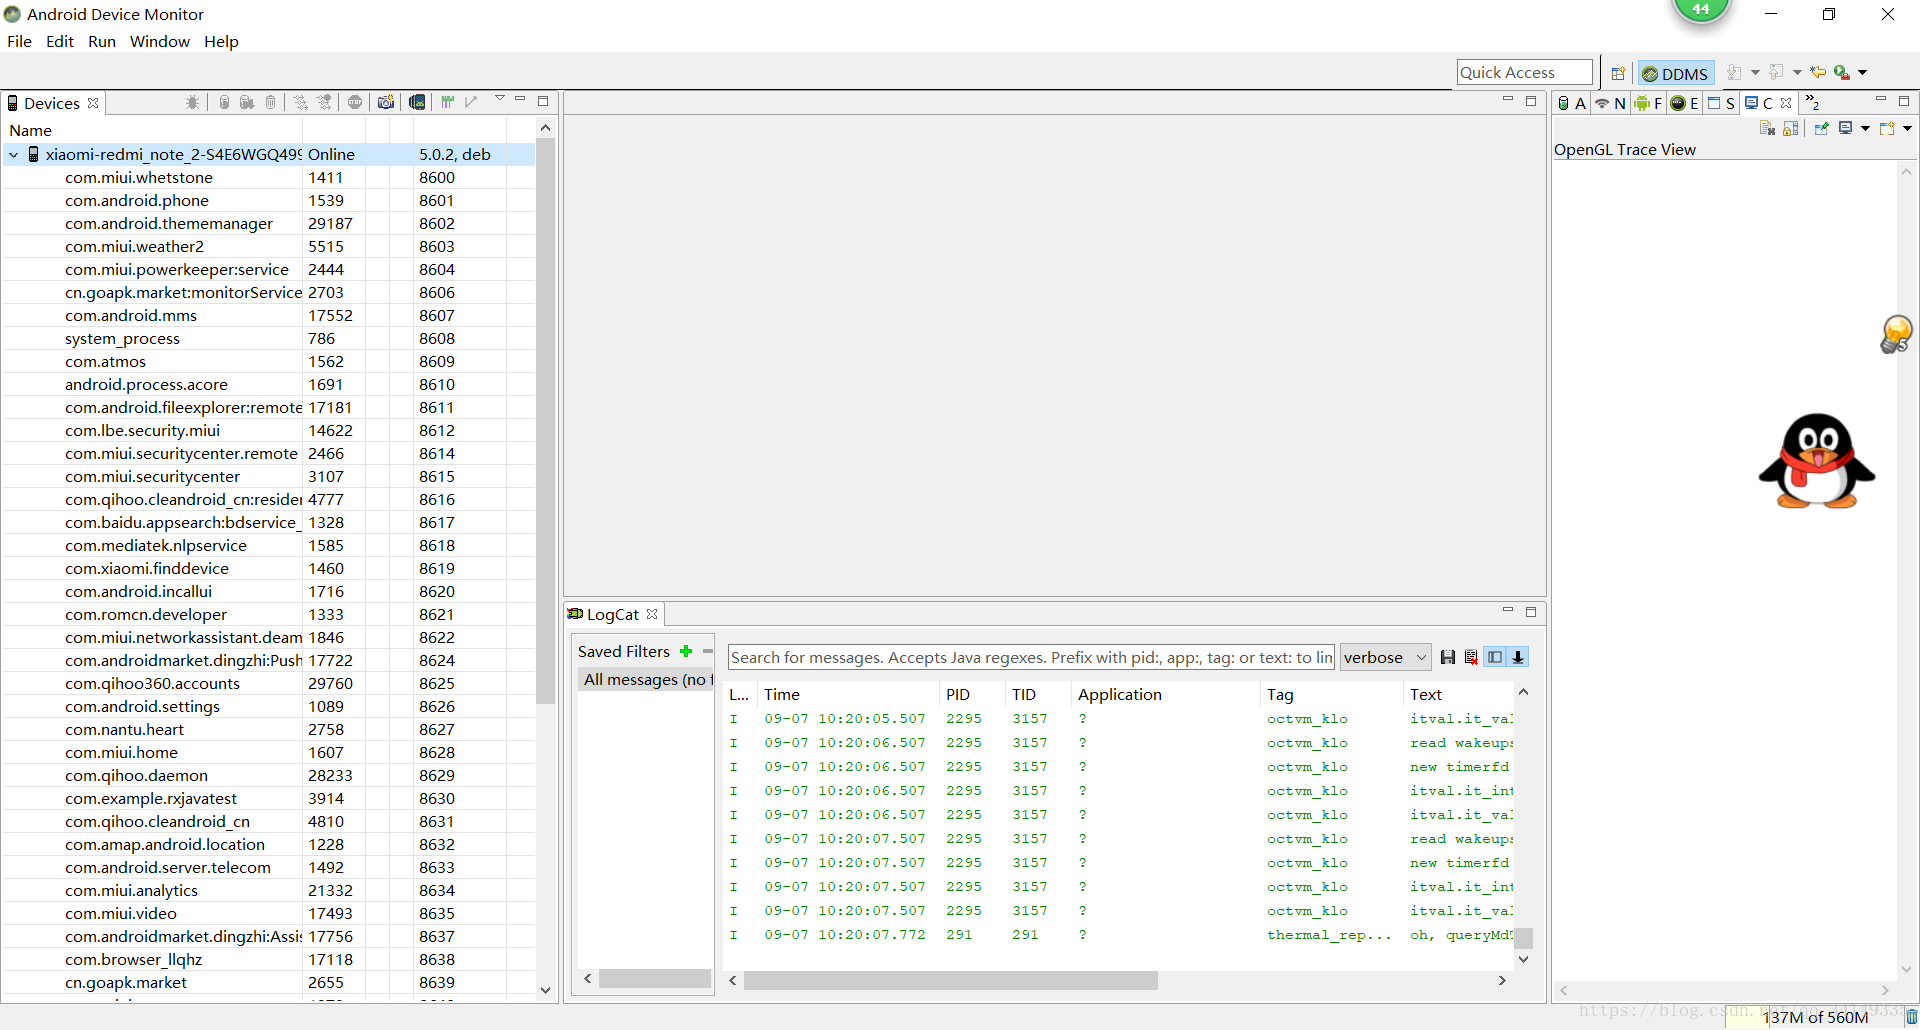
Task: Toggle LogCat scroll lock arrow
Action: click(1518, 657)
